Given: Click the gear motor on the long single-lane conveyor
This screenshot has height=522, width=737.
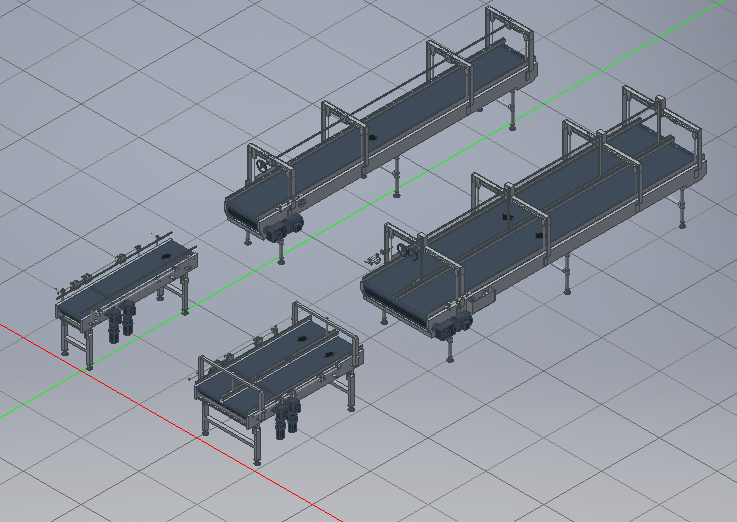Looking at the screenshot, I should 283,226.
